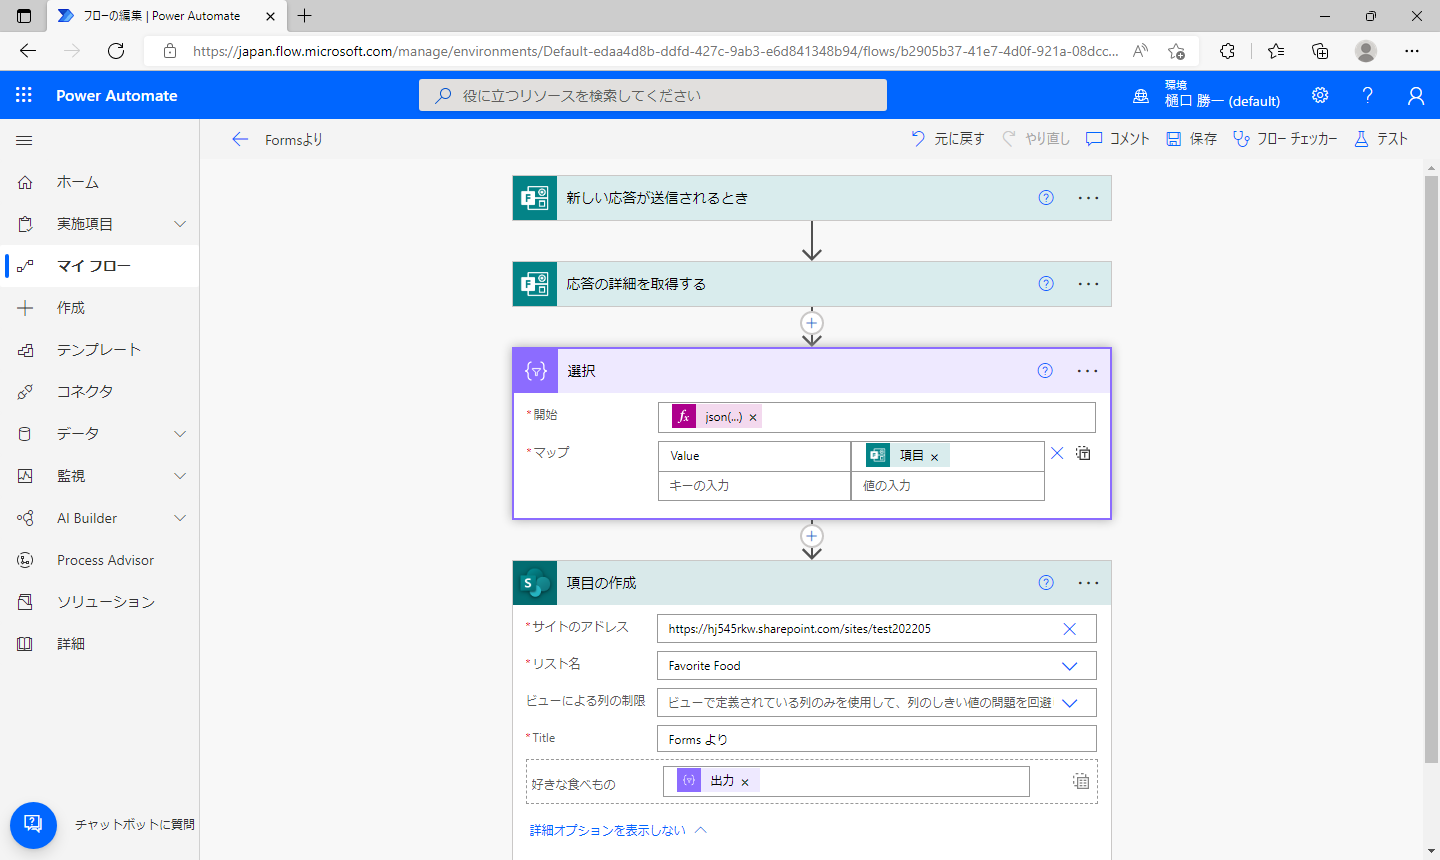Viewport: 1440px width, 860px height.
Task: Open テンプレート in the sidebar
Action: tap(100, 350)
